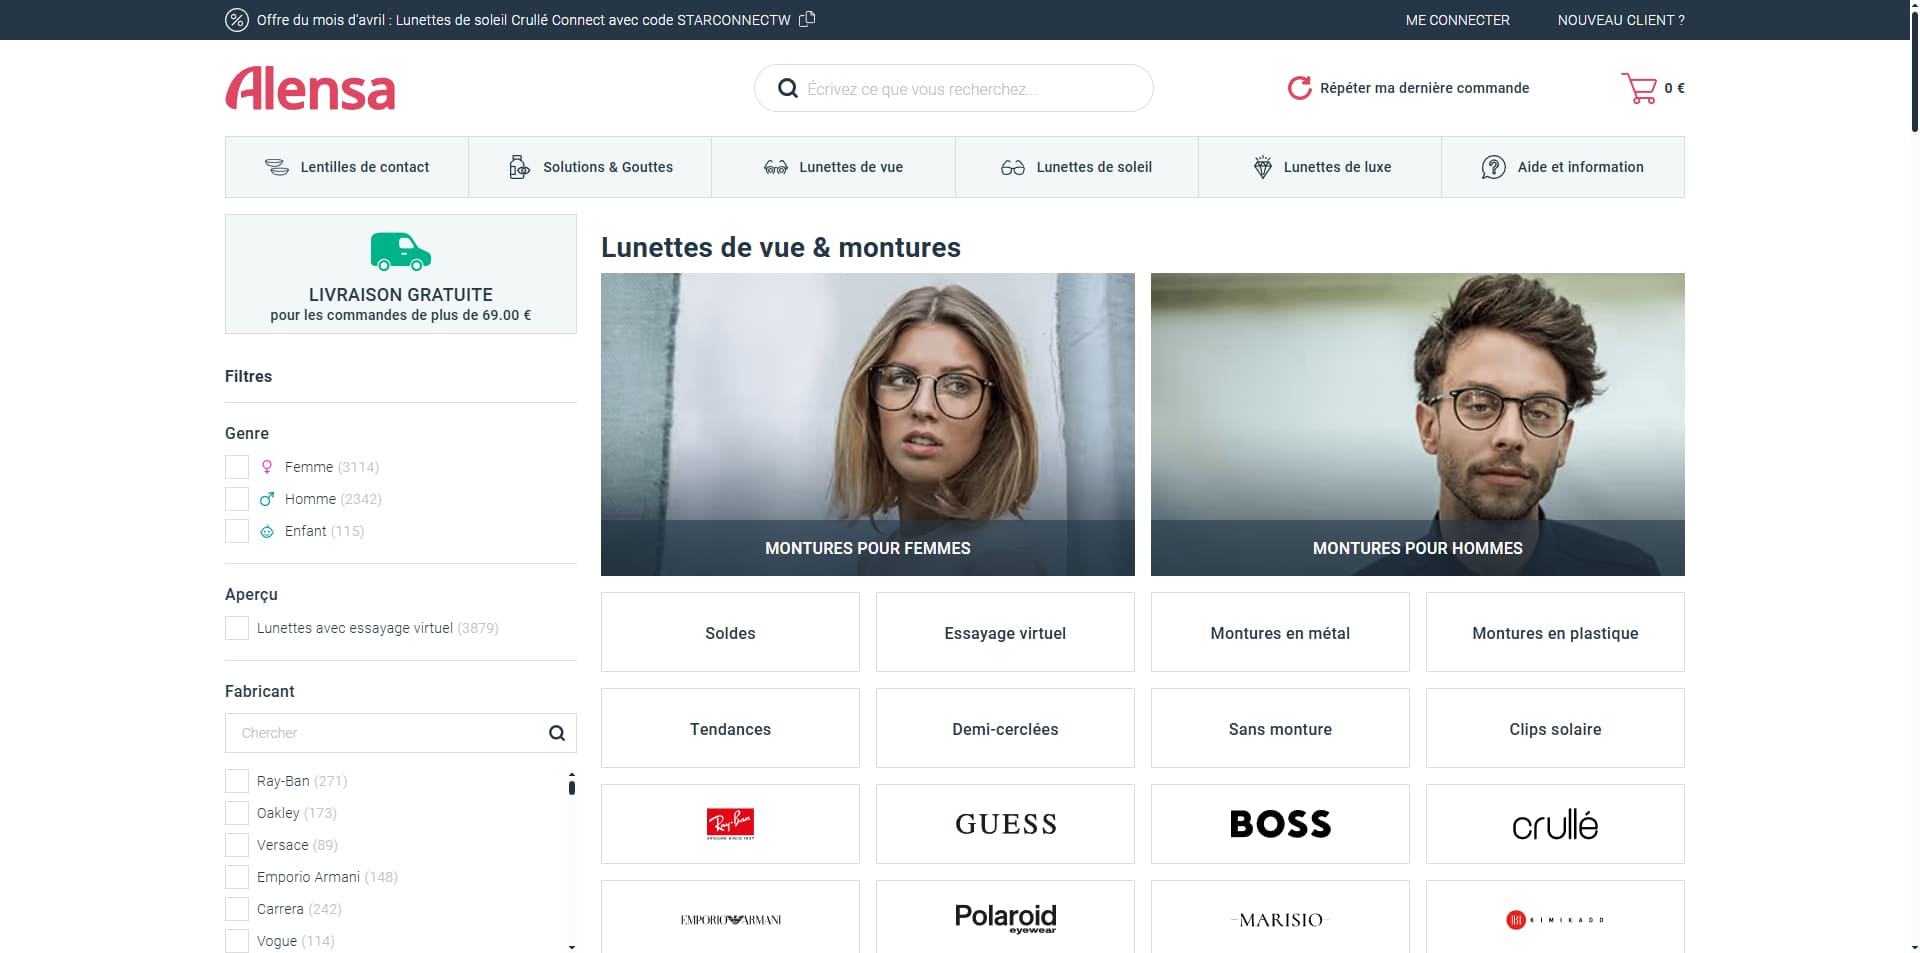Open the Kimikado brand logo tile
The image size is (1920, 953).
[x=1555, y=917]
